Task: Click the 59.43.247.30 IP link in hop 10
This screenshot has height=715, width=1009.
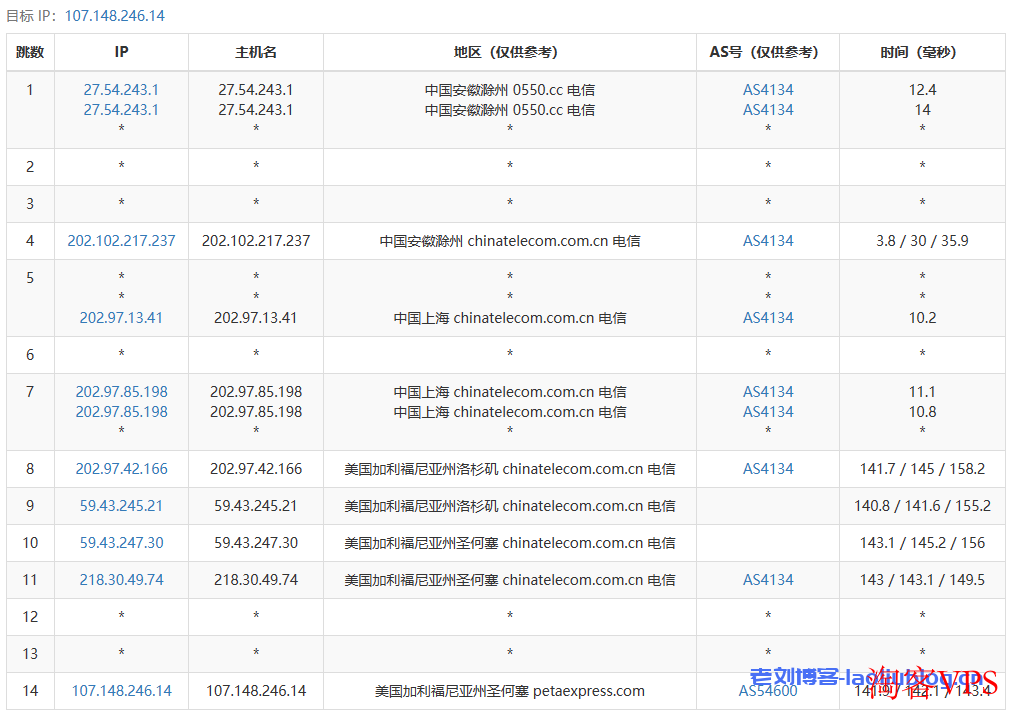Action: pyautogui.click(x=121, y=543)
